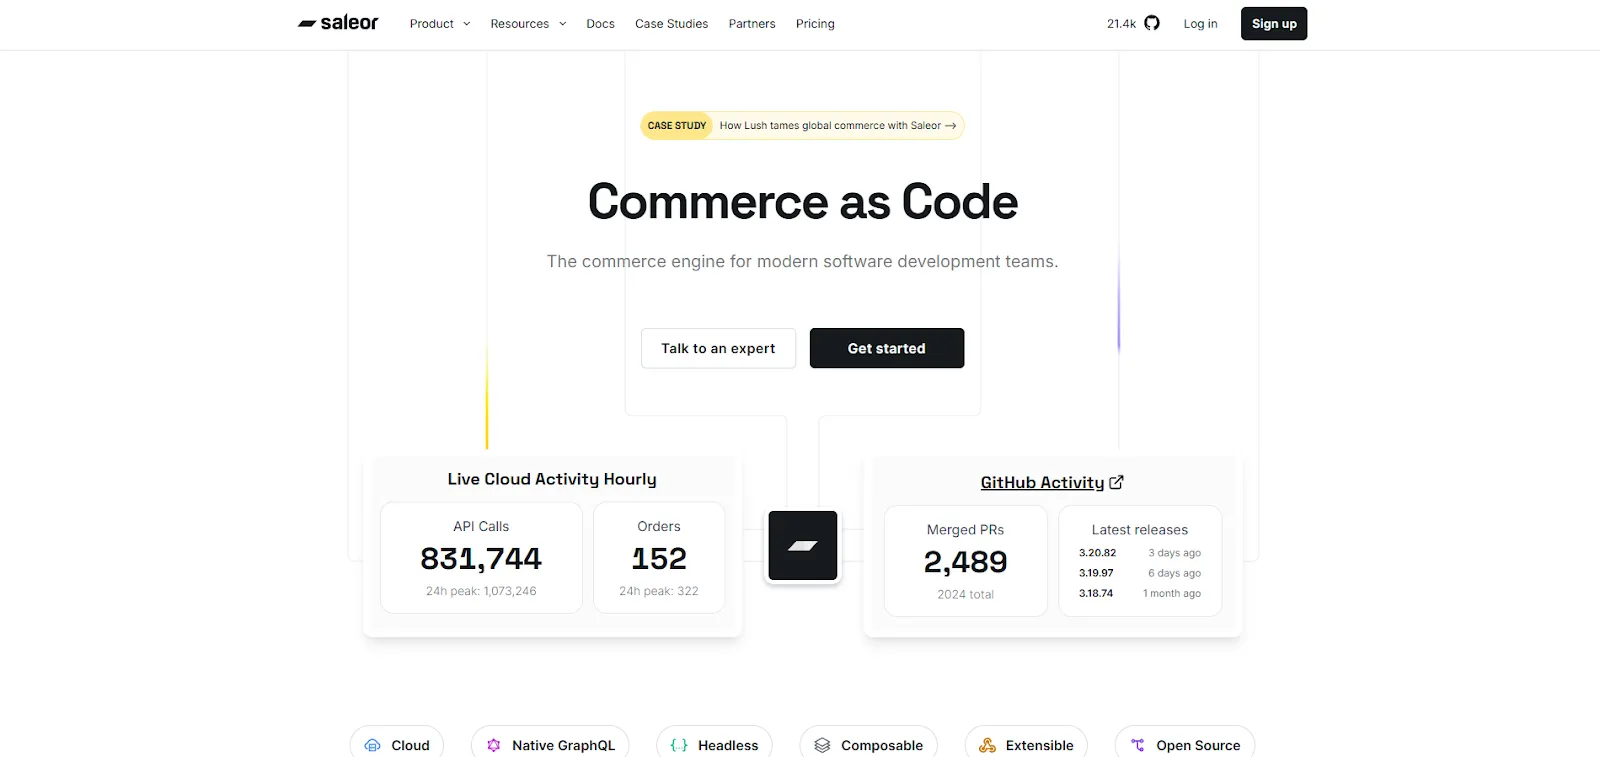Click Log in
The height and width of the screenshot is (757, 1600).
pyautogui.click(x=1200, y=24)
